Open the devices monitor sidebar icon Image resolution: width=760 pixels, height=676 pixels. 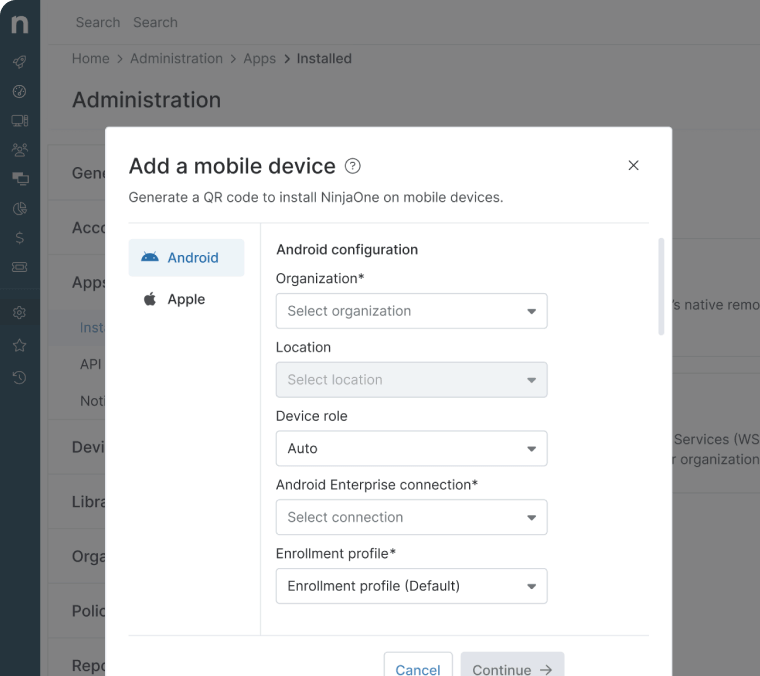click(20, 121)
